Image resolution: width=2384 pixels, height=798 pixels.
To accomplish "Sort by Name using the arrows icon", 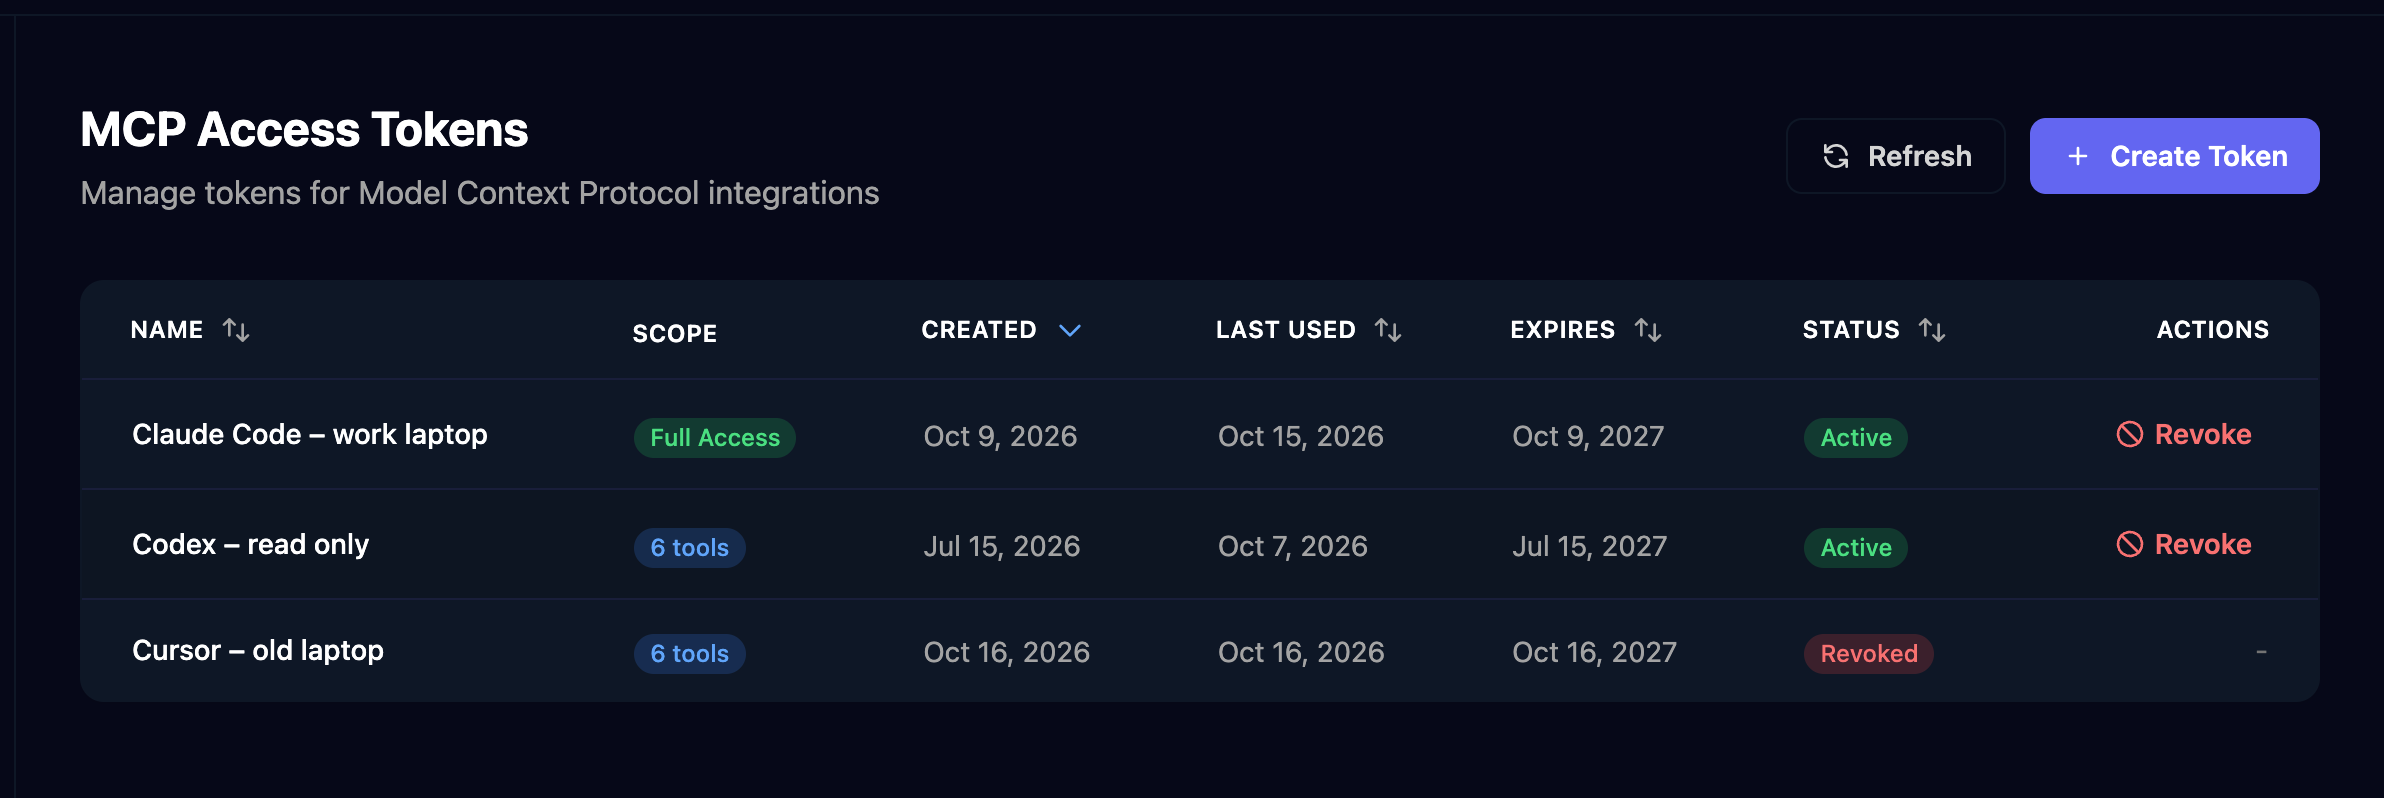I will point(236,330).
